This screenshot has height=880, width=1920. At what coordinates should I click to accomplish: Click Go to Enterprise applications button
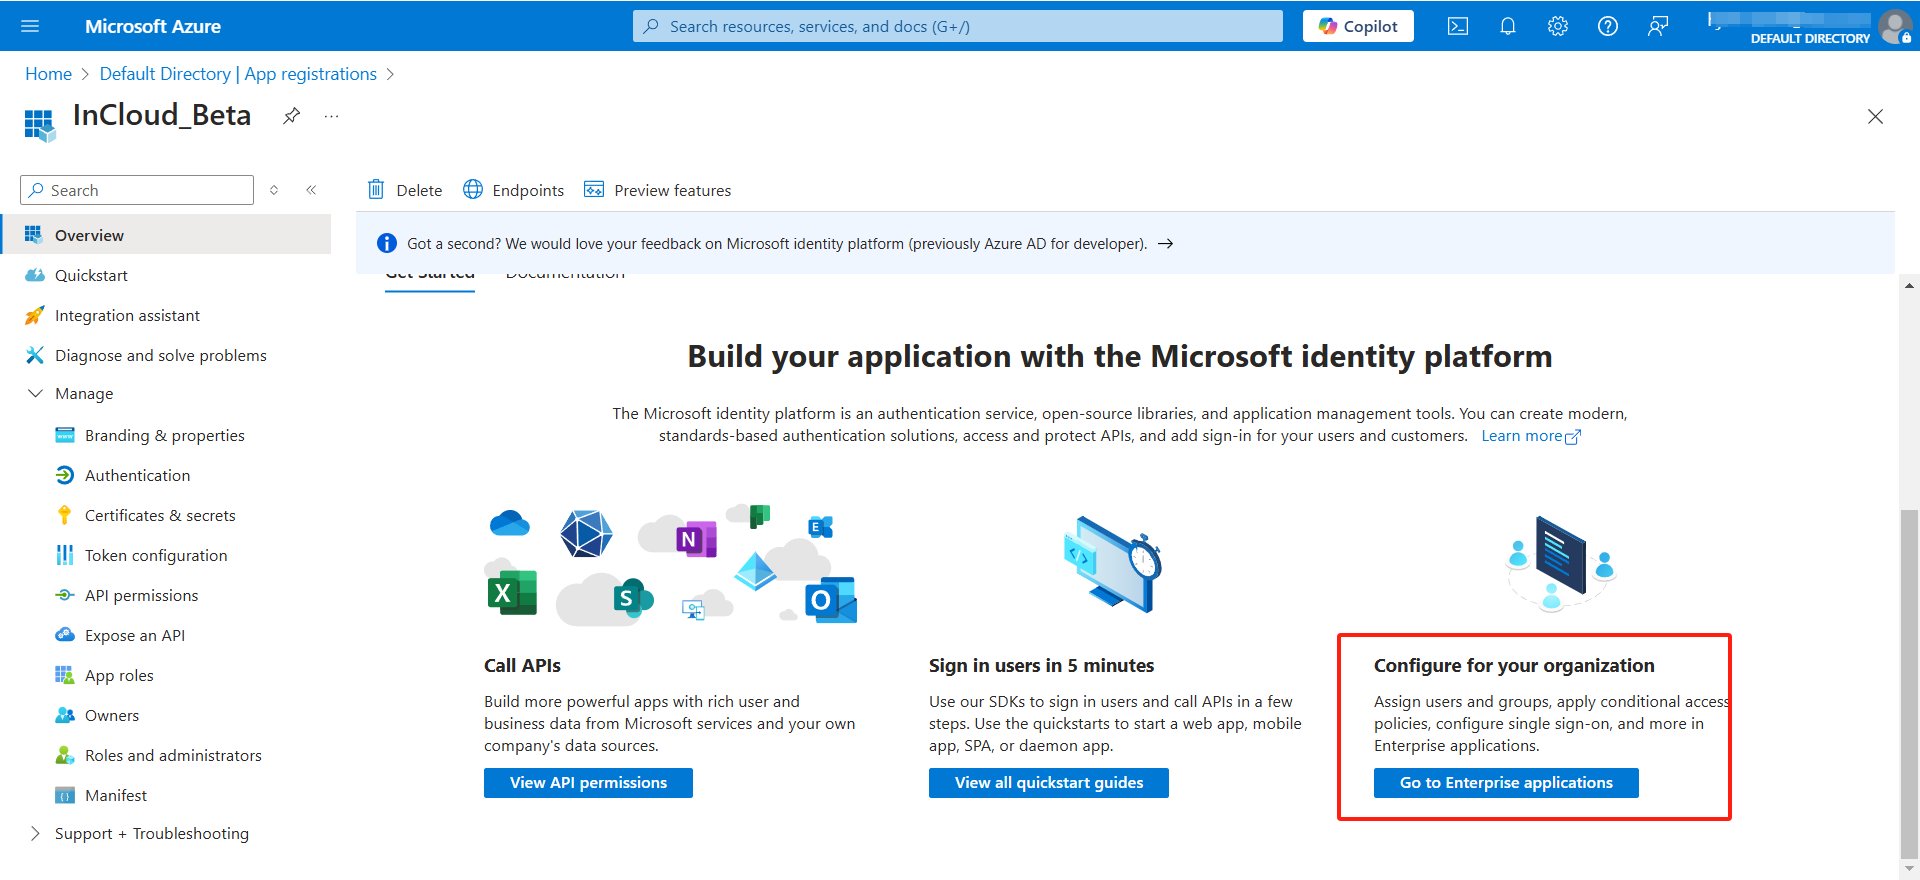pos(1506,783)
